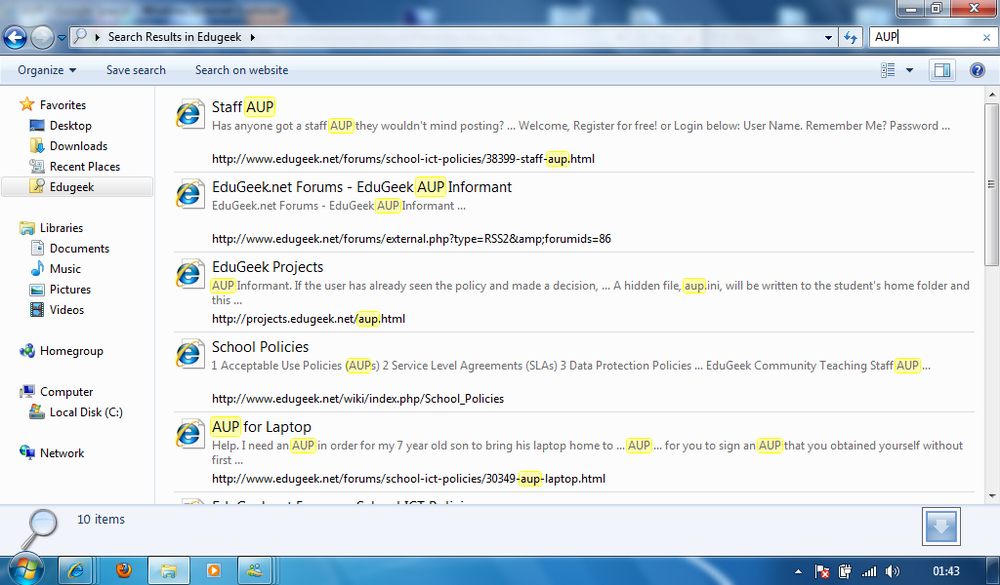Show hidden tray icons arrow
The width and height of the screenshot is (1000, 585).
pyautogui.click(x=798, y=571)
